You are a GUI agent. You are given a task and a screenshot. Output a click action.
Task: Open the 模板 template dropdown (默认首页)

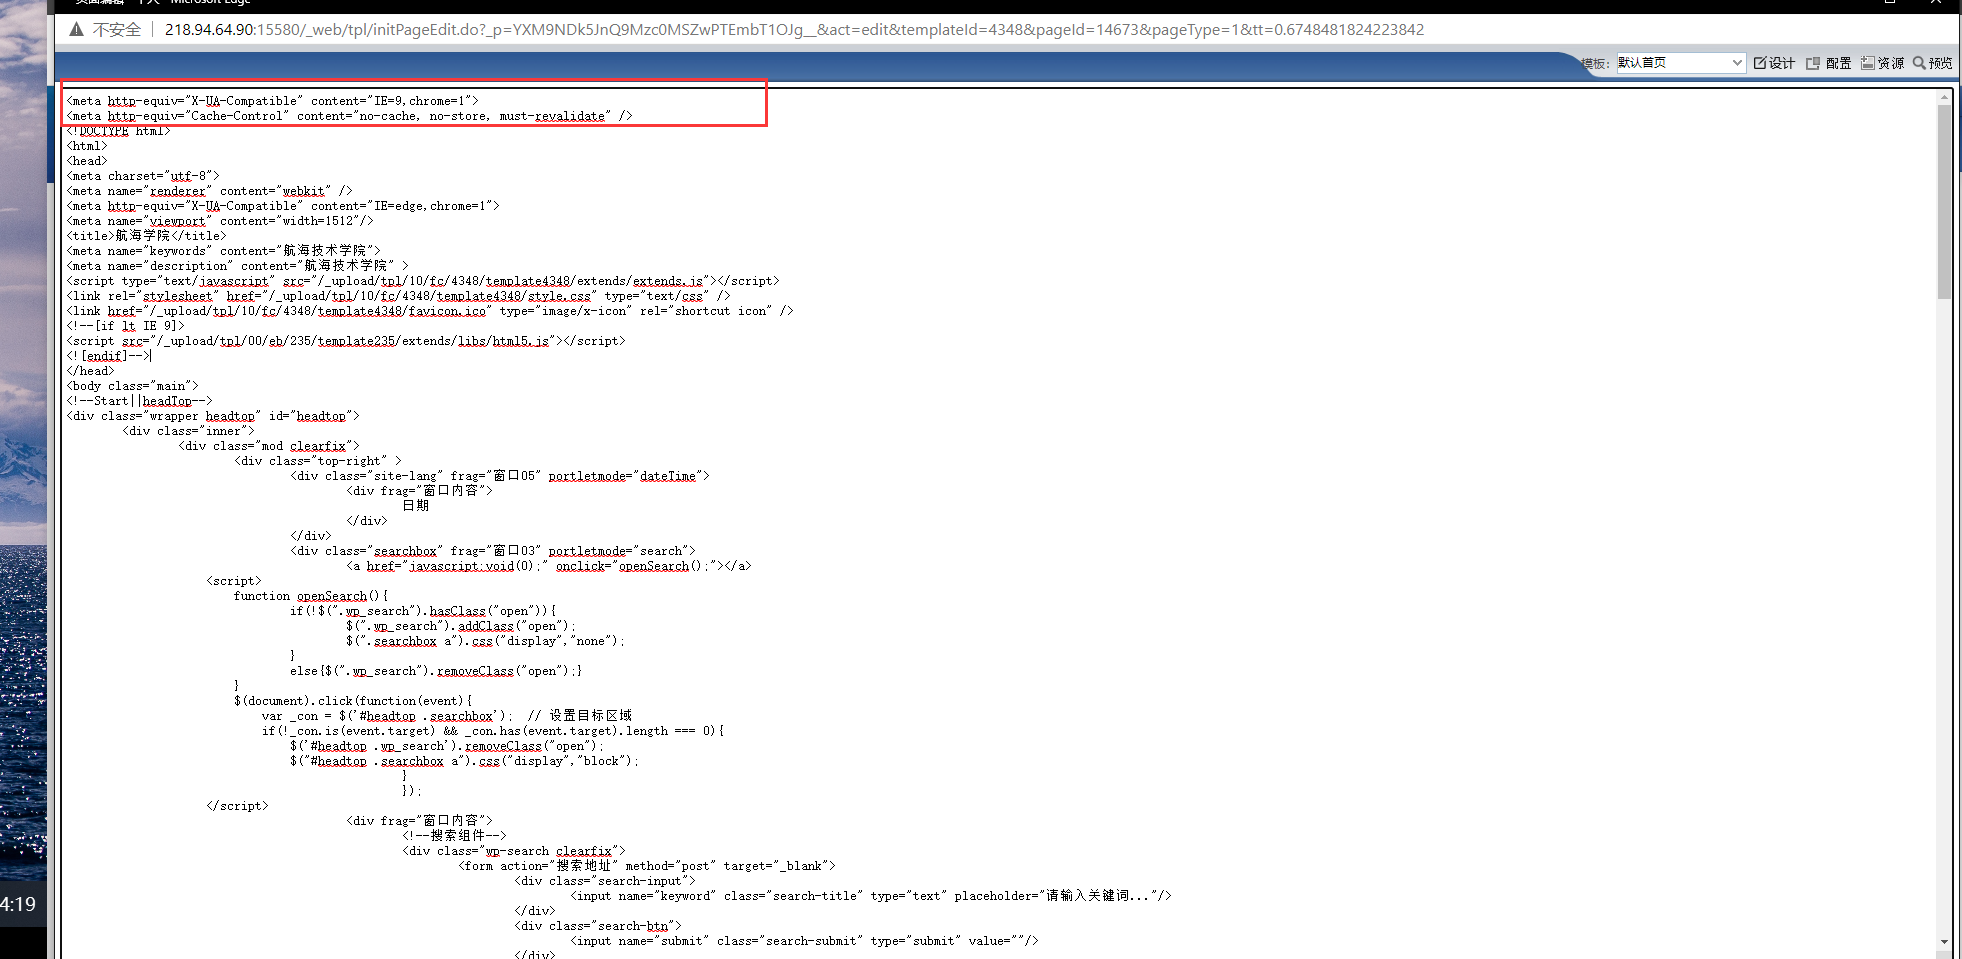tap(1680, 63)
